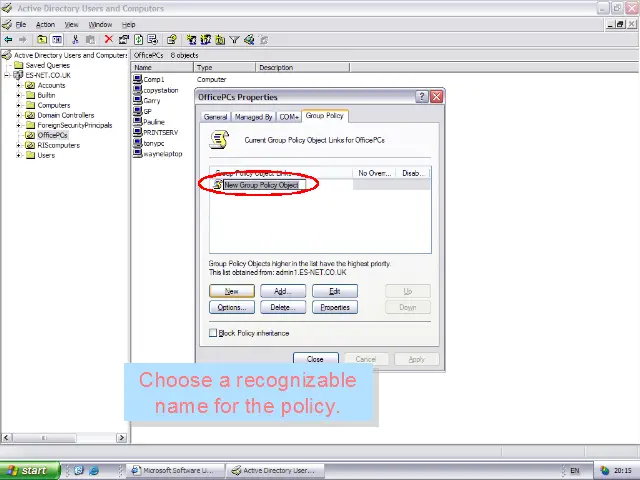Viewport: 640px width, 480px height.
Task: Click the Properties toolbar icon
Action: 123,40
